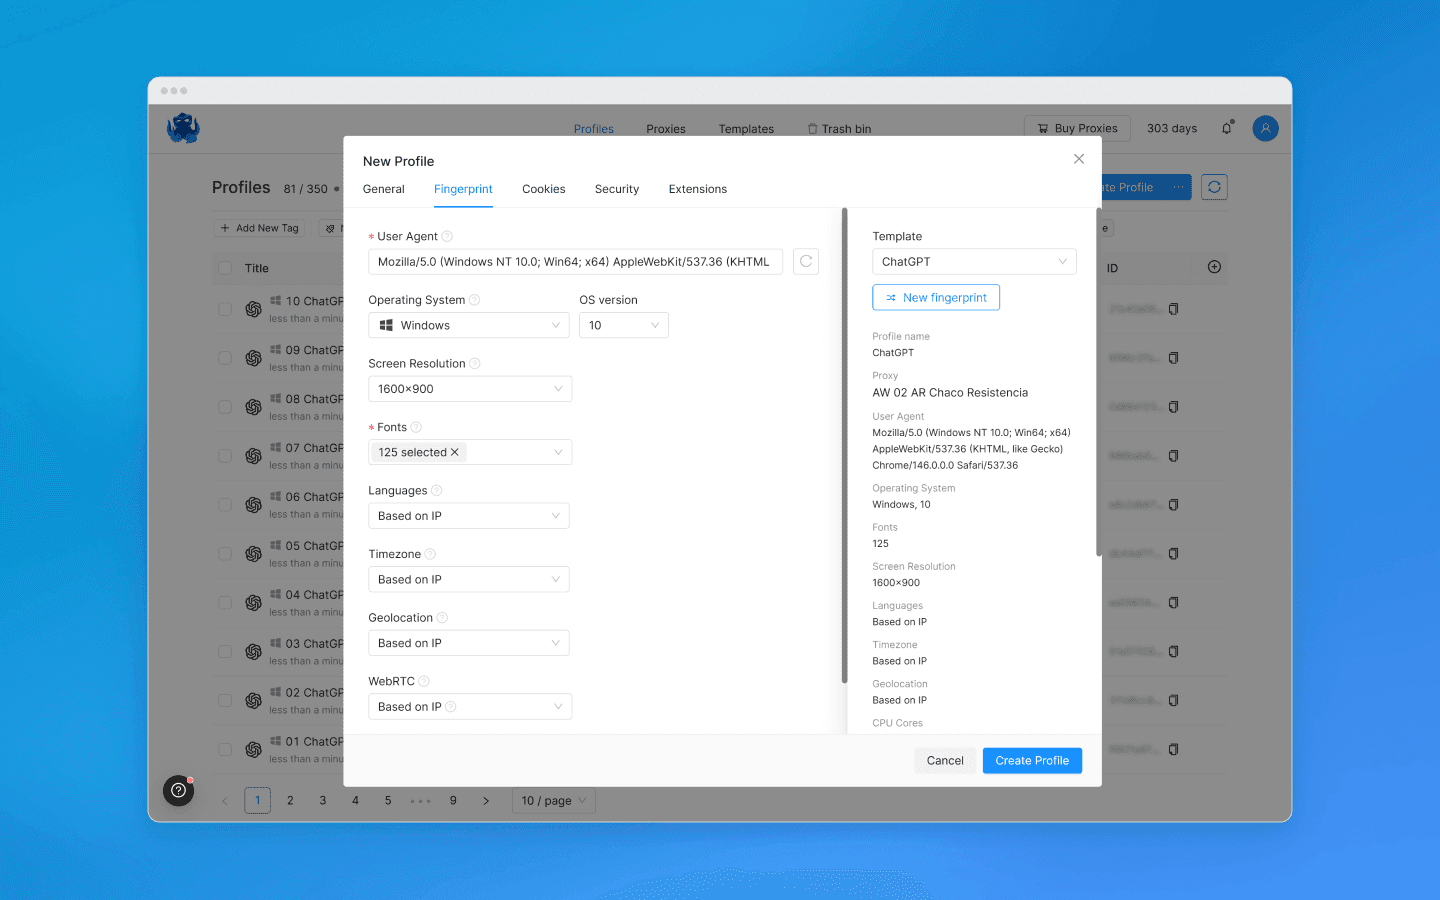Show Screen Resolution help icon
The width and height of the screenshot is (1440, 900).
[475, 364]
